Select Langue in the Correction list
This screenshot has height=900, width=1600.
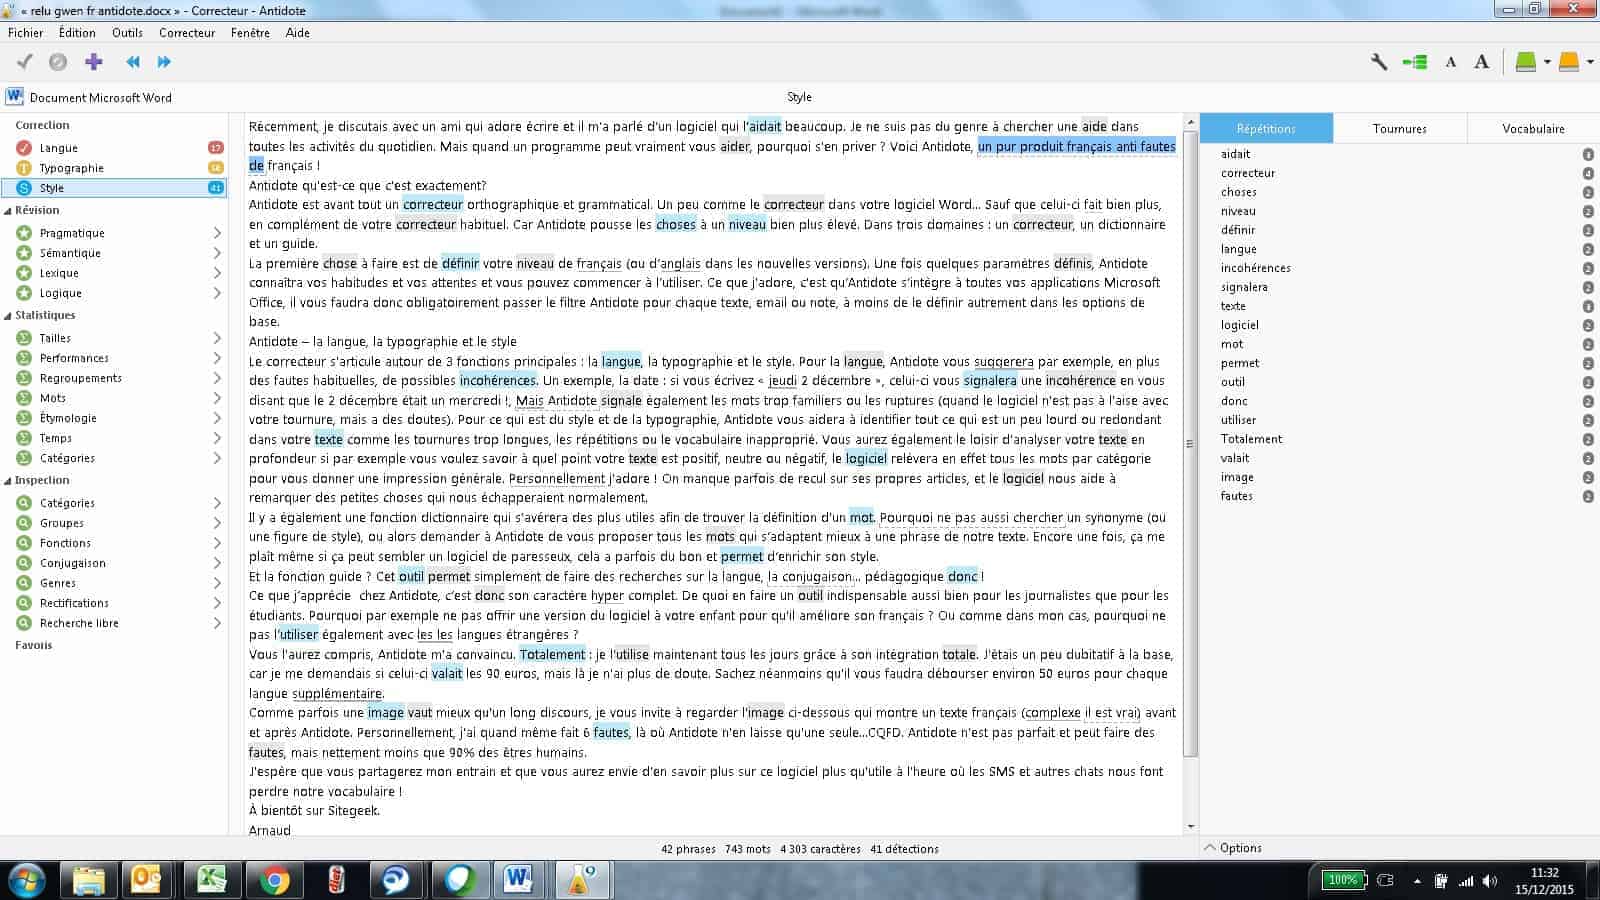[x=58, y=148]
